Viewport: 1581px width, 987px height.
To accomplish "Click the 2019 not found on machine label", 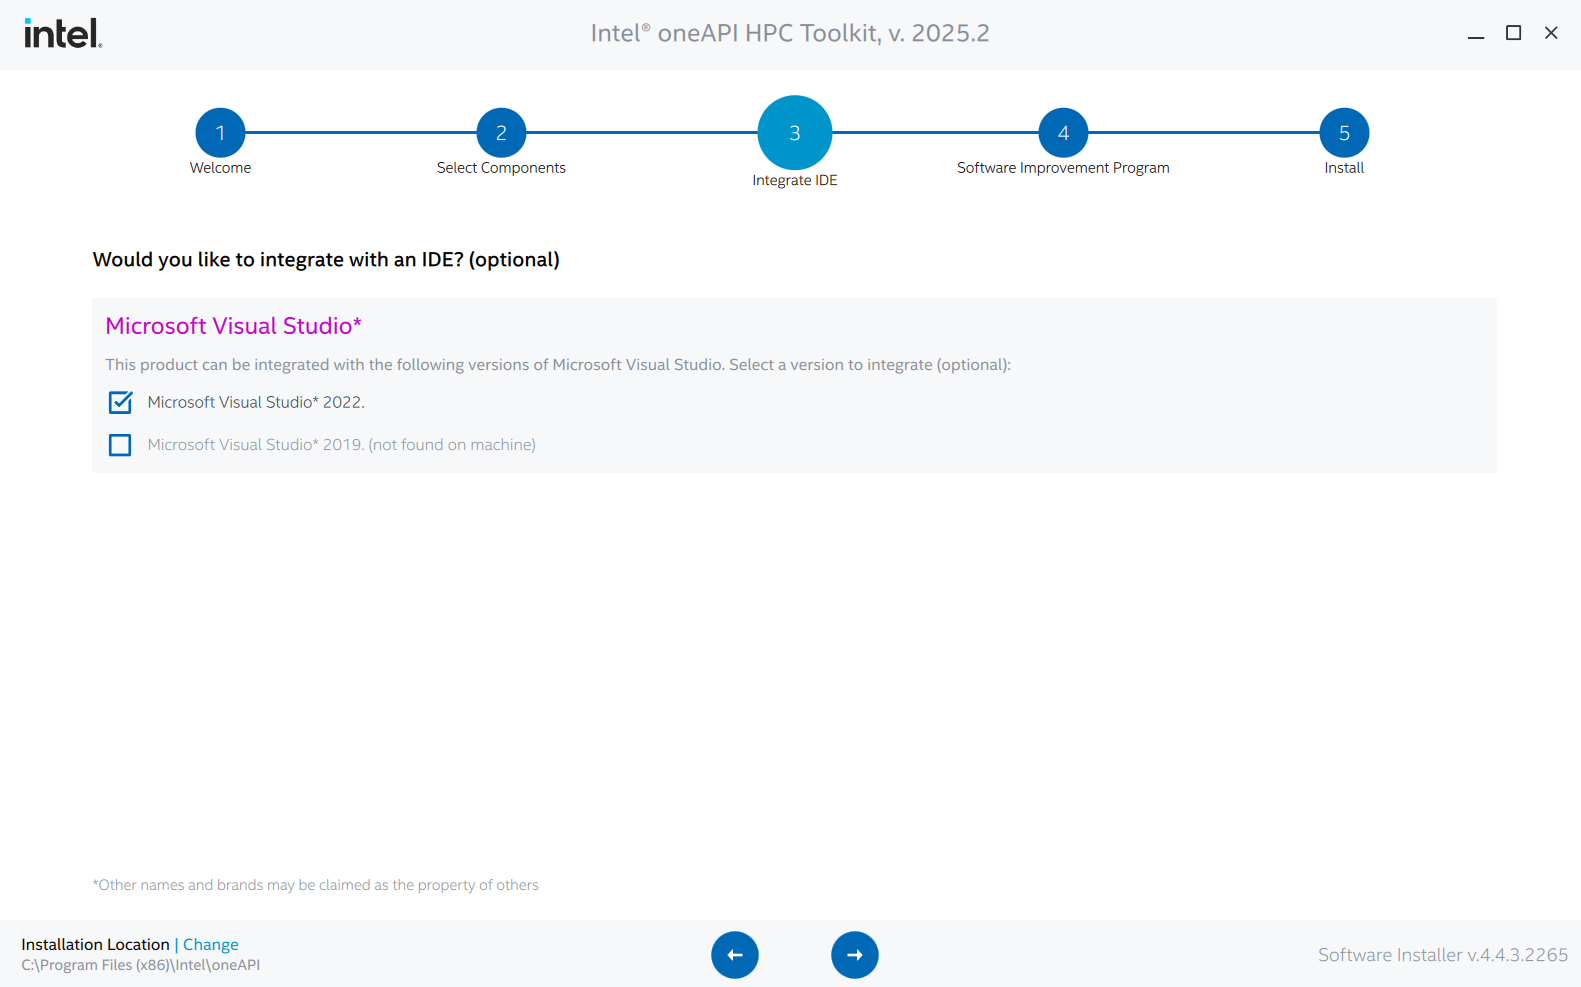I will 341,445.
